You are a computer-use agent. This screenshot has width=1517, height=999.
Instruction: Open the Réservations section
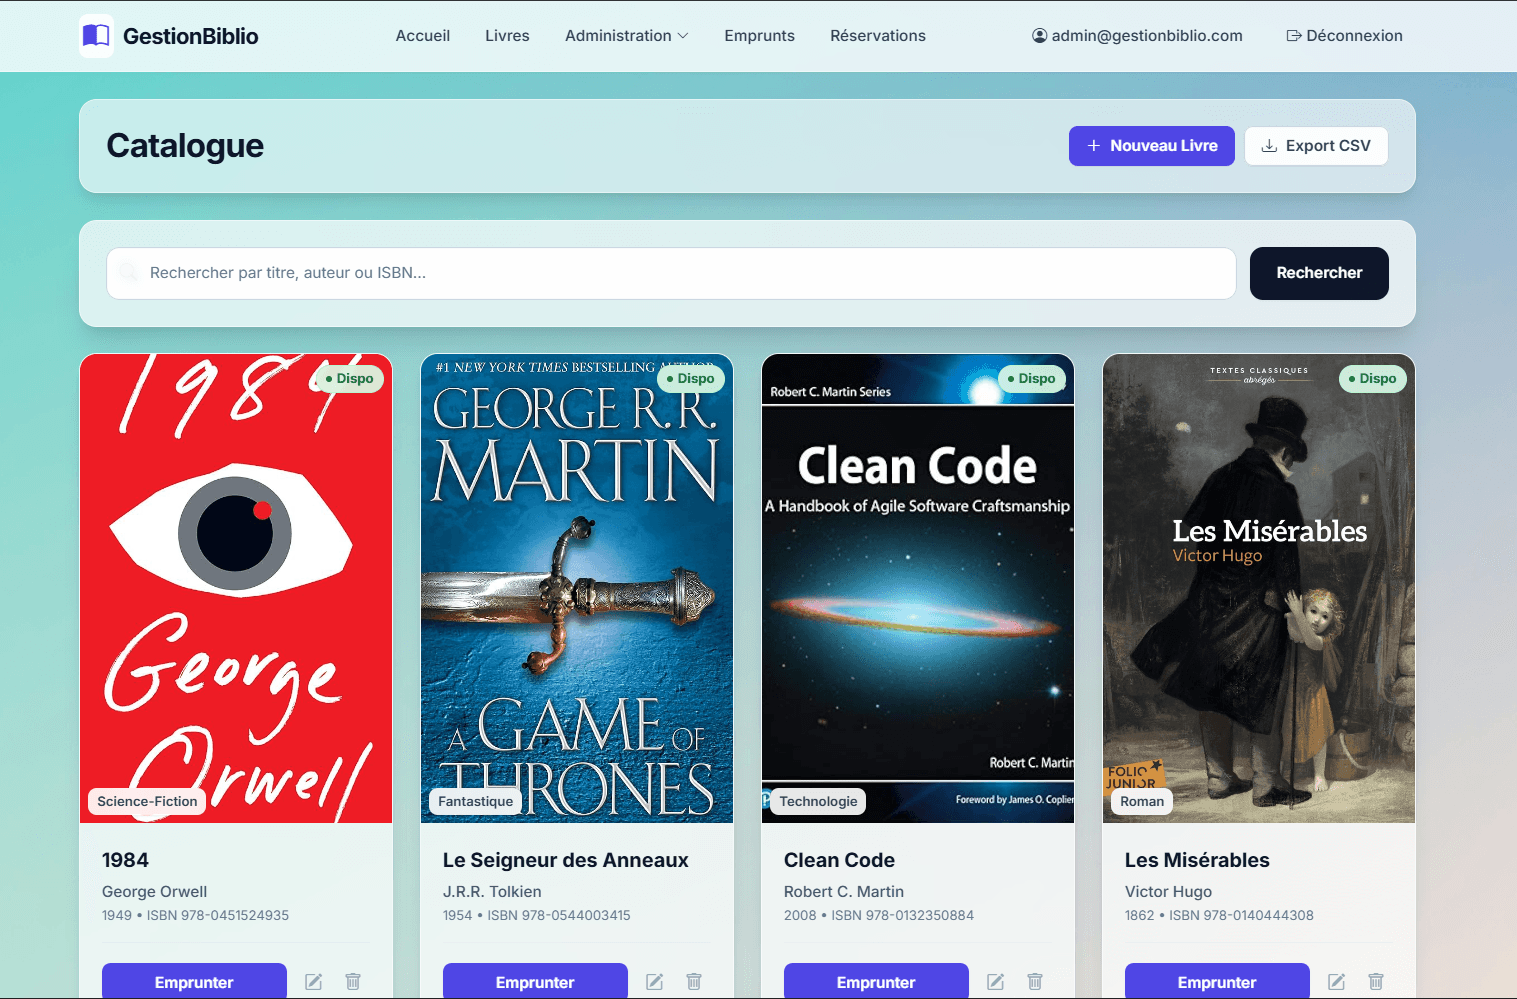[878, 36]
